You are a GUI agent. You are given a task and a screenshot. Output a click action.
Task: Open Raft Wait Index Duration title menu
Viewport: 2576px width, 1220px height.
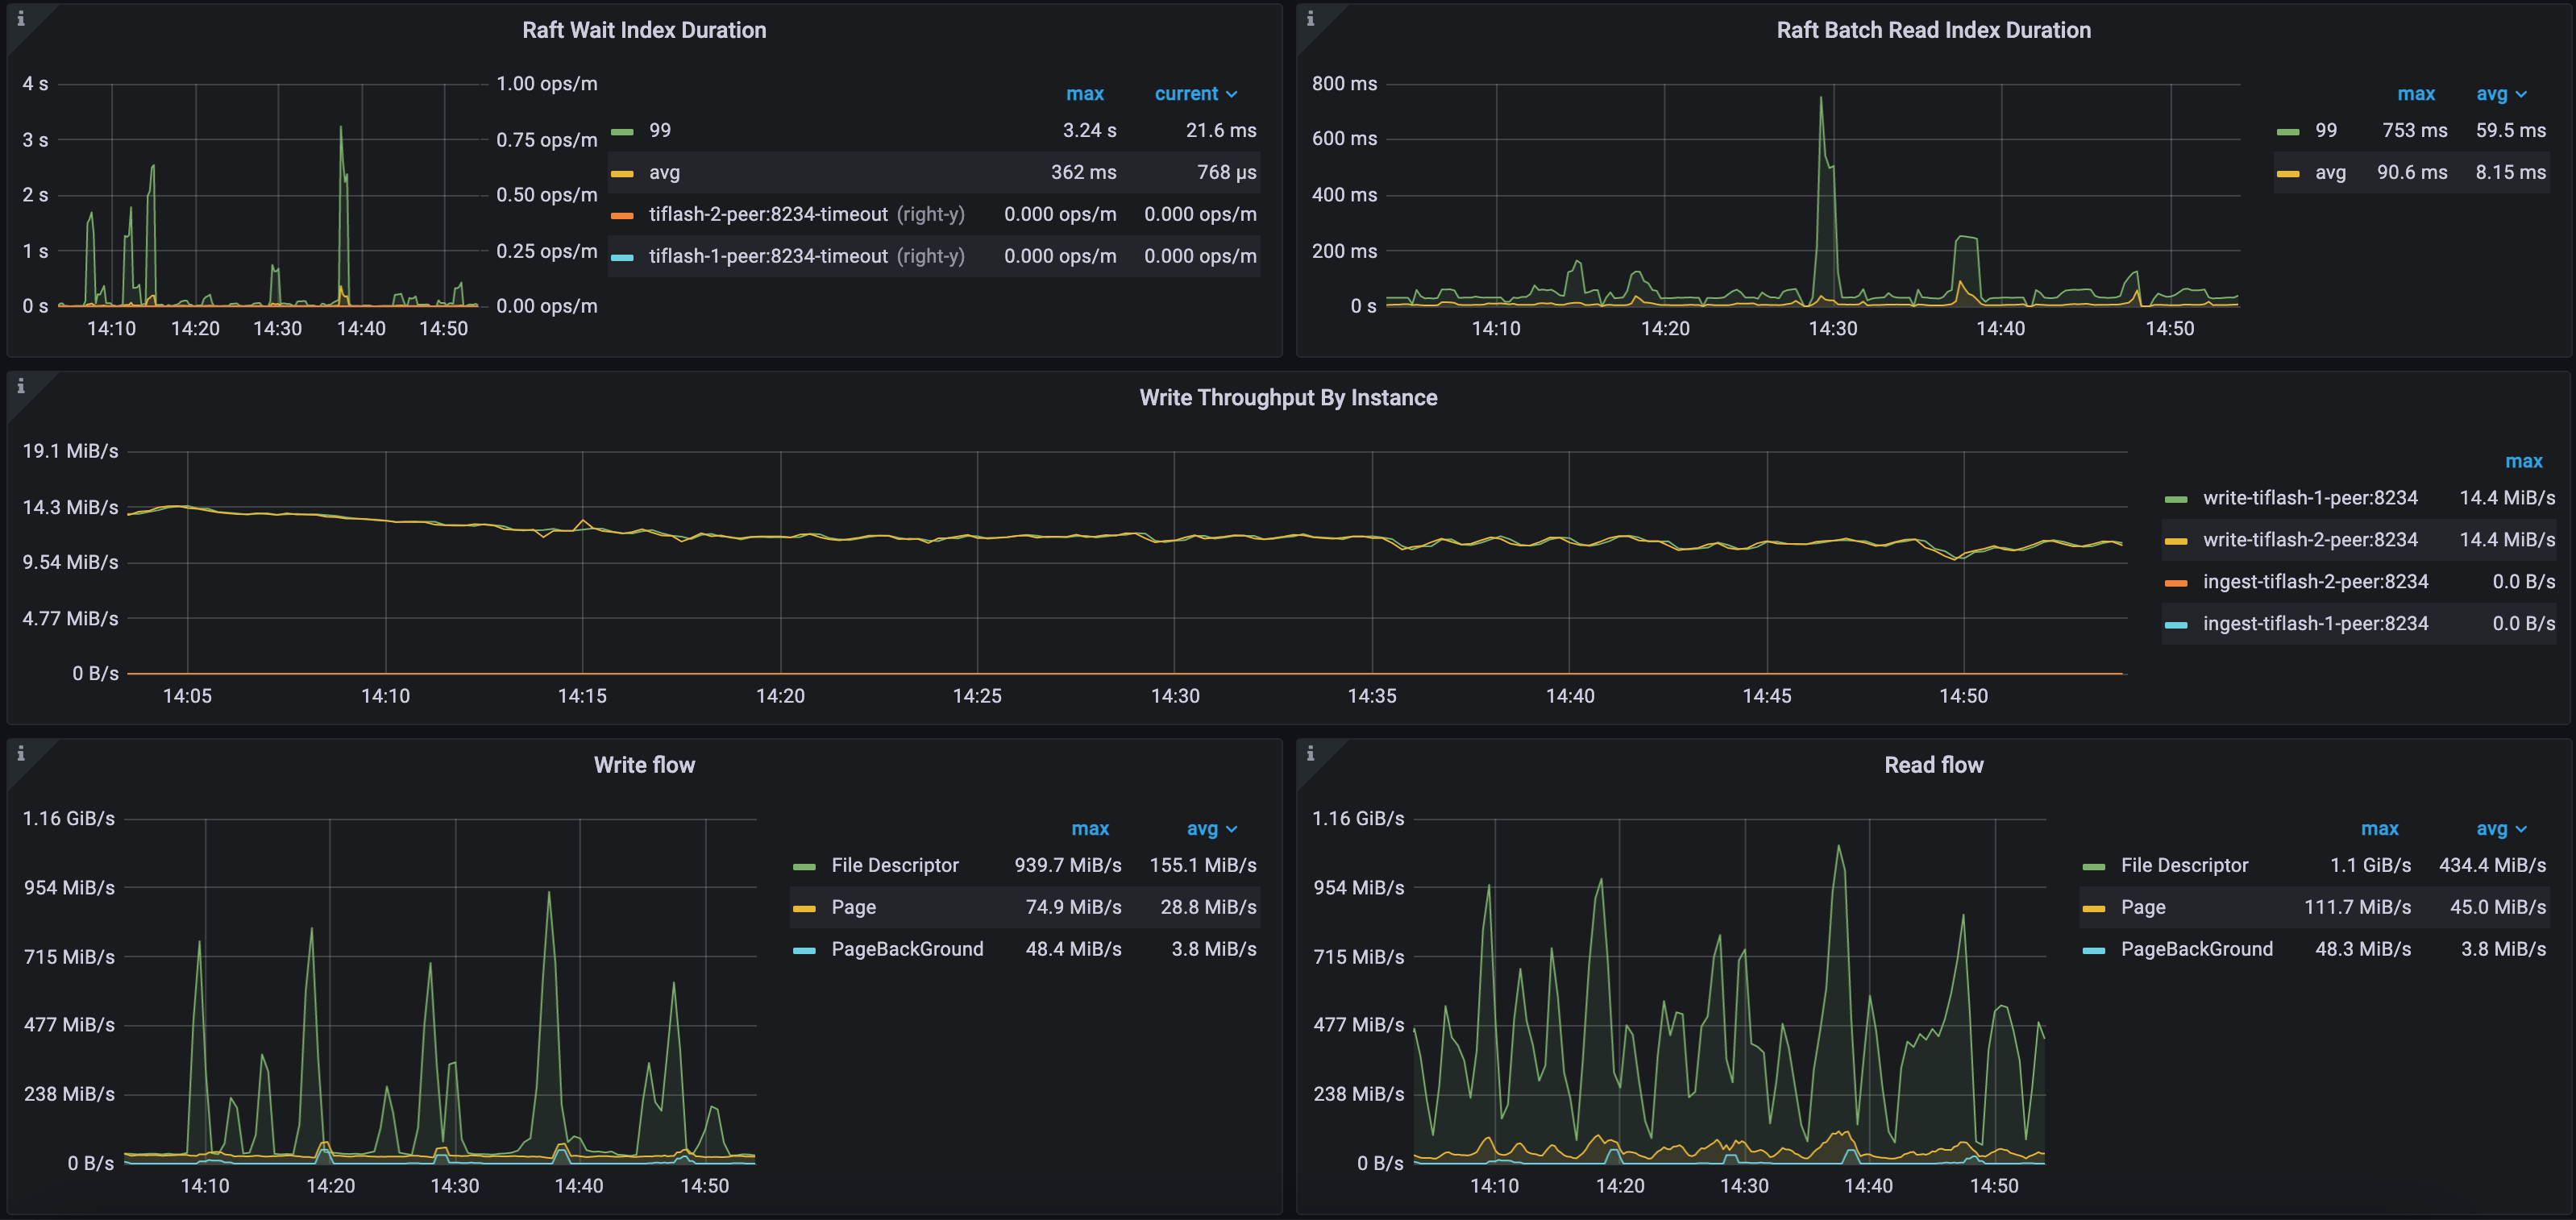pos(644,30)
